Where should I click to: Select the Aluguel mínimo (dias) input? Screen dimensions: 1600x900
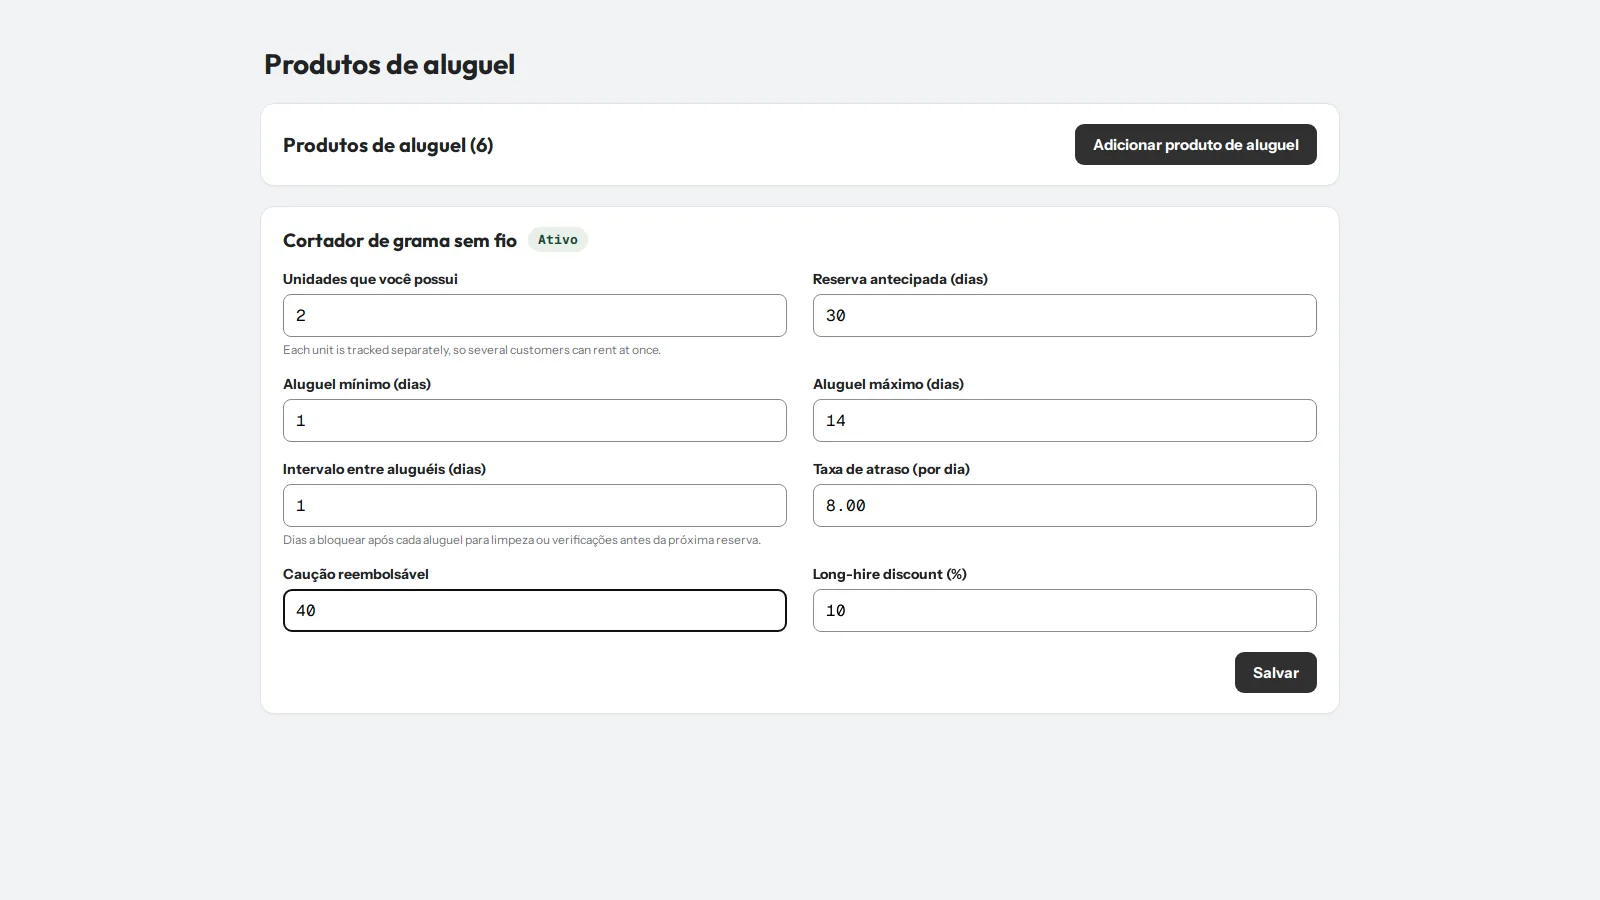pyautogui.click(x=535, y=421)
